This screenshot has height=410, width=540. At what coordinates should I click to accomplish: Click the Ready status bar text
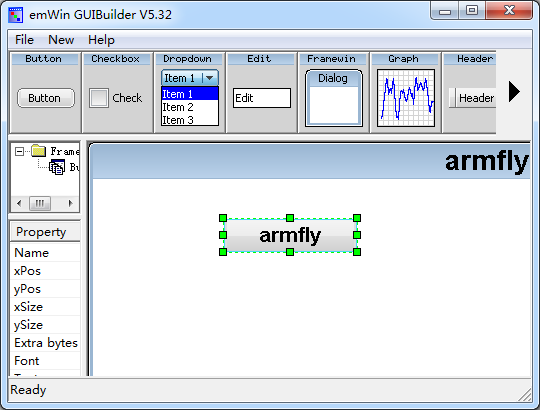tap(28, 390)
